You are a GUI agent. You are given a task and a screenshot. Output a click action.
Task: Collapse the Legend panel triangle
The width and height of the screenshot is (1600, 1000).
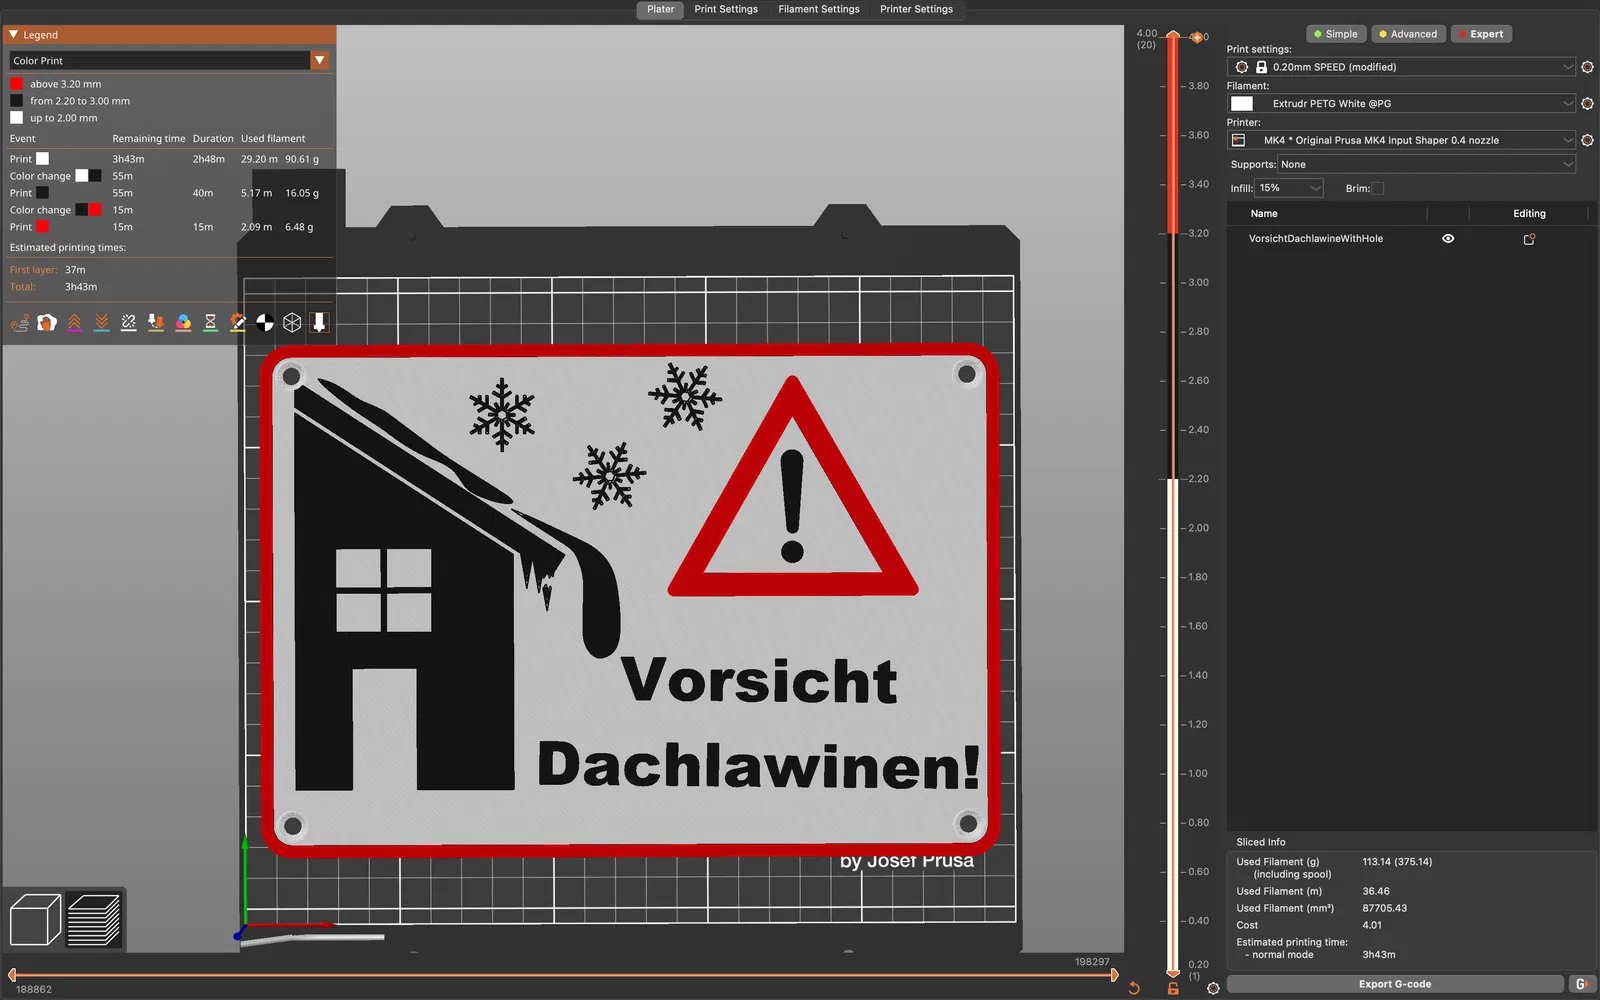pyautogui.click(x=14, y=34)
